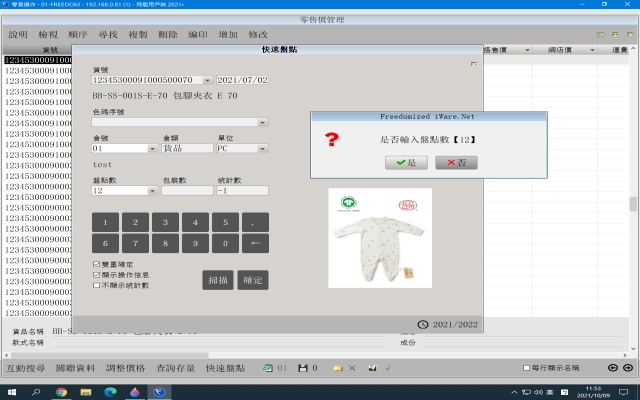Open Chrome from the Windows taskbar
The width and height of the screenshot is (640, 400).
pyautogui.click(x=61, y=392)
